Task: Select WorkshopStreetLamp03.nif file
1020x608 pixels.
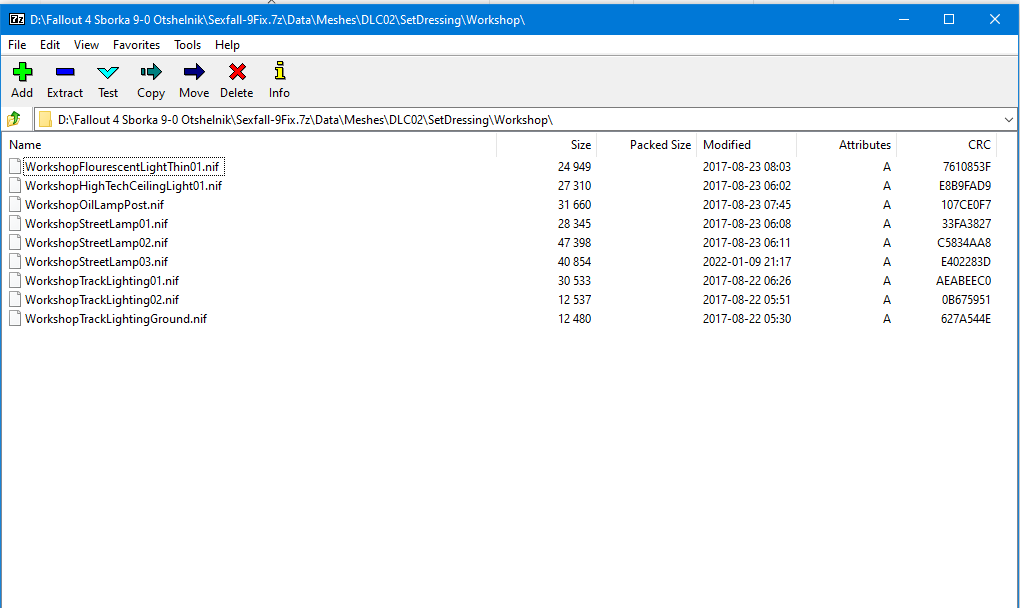Action: click(x=96, y=262)
